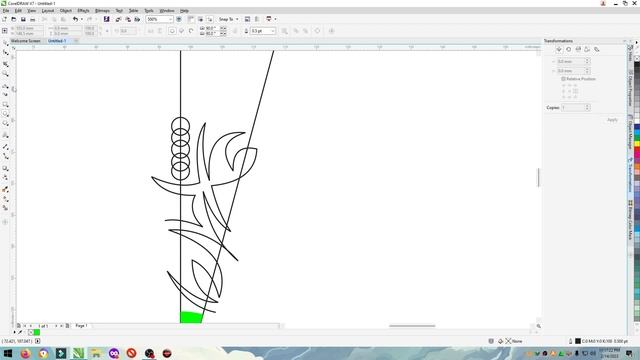The width and height of the screenshot is (640, 360).
Task: Click the Skew icon in Transformations docker
Action: [597, 49]
